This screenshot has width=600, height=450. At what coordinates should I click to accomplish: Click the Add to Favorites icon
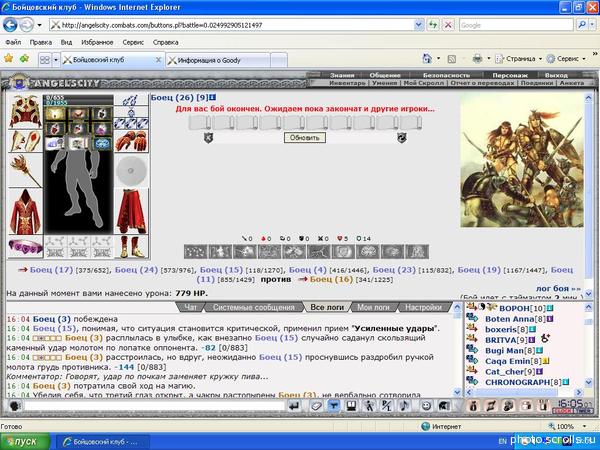coord(24,59)
